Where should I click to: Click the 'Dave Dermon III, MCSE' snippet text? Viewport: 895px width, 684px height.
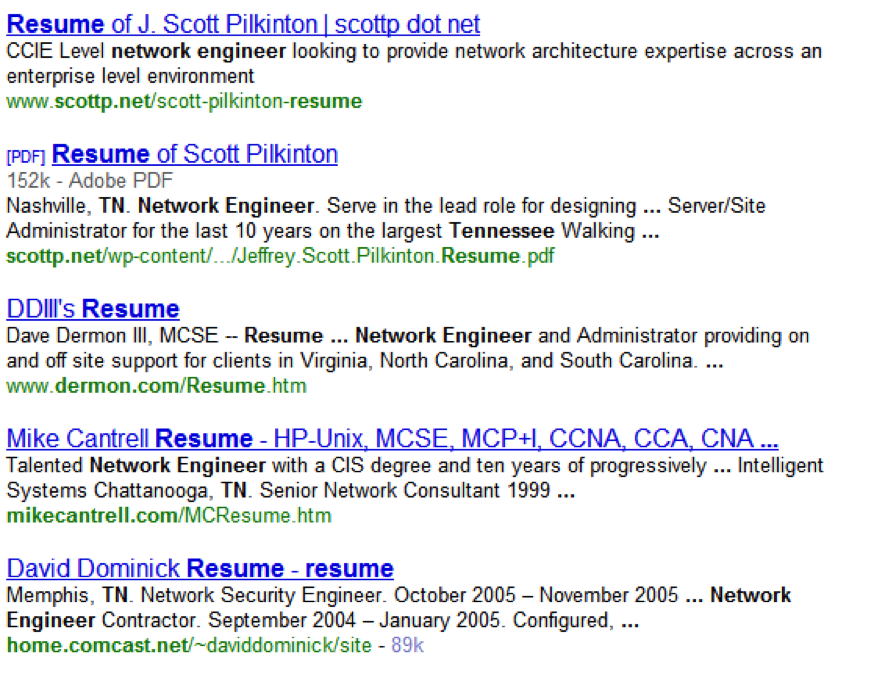coord(112,335)
